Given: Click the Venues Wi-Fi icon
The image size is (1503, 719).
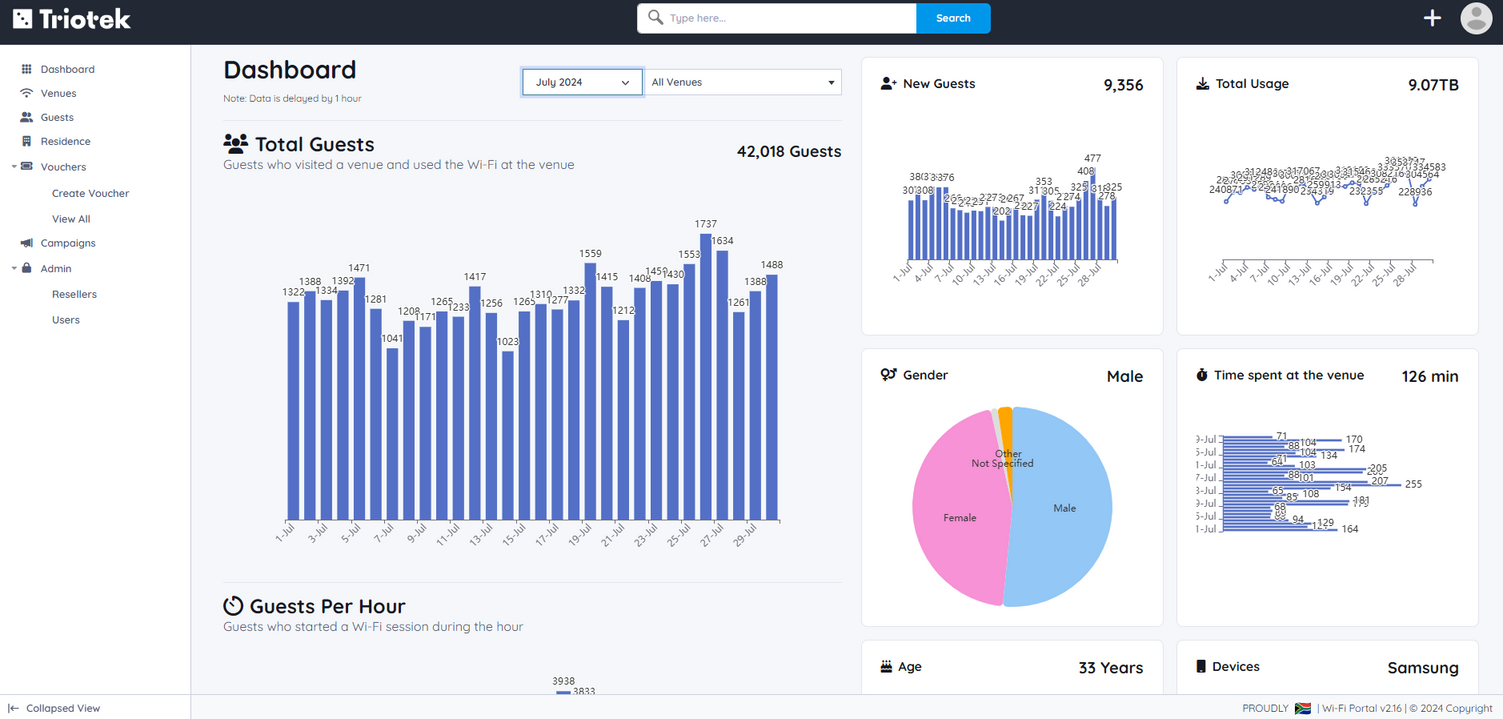Looking at the screenshot, I should click(x=27, y=93).
